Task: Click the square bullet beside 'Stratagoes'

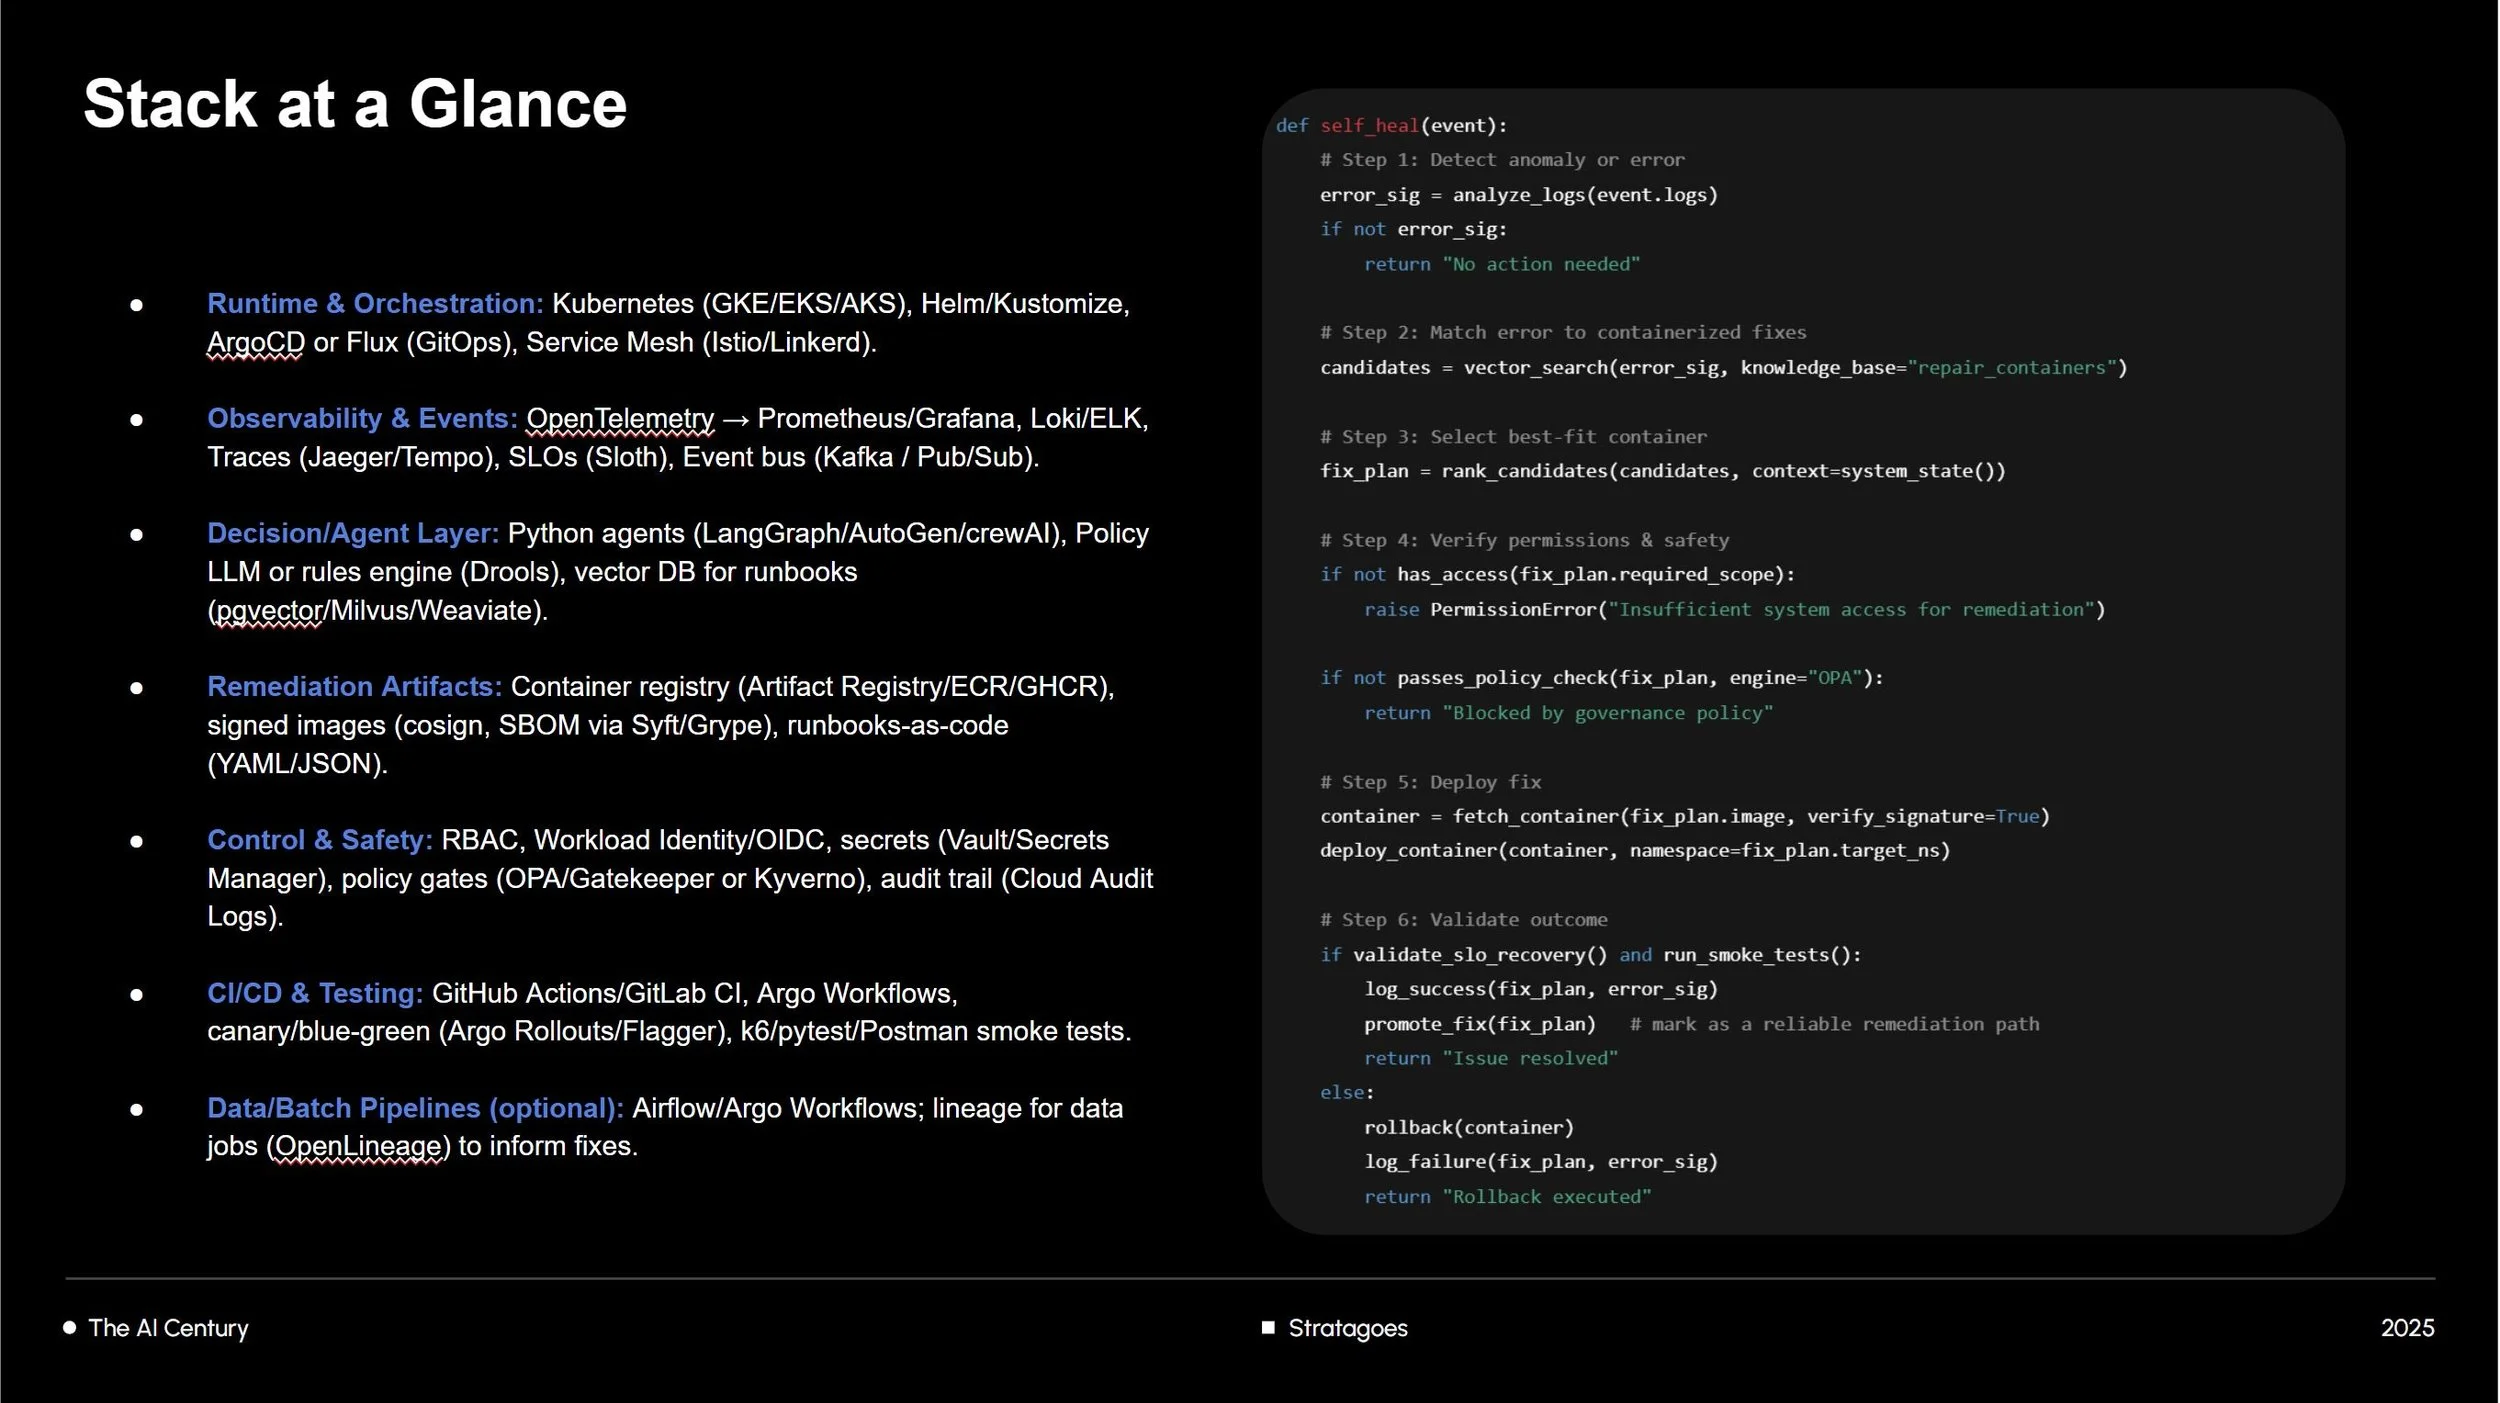Action: pos(1268,1328)
